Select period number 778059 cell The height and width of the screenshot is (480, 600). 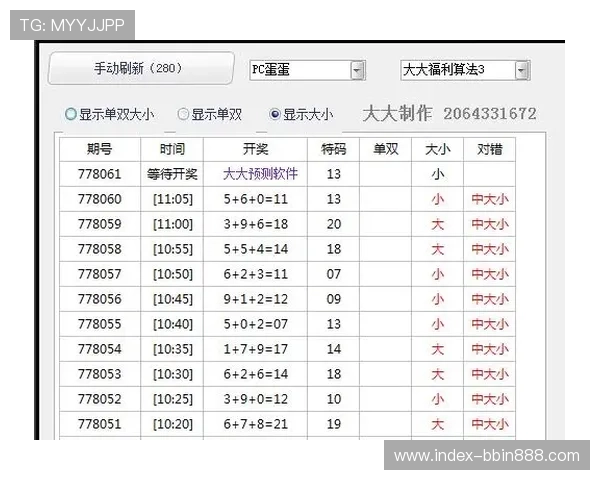[x=100, y=224]
